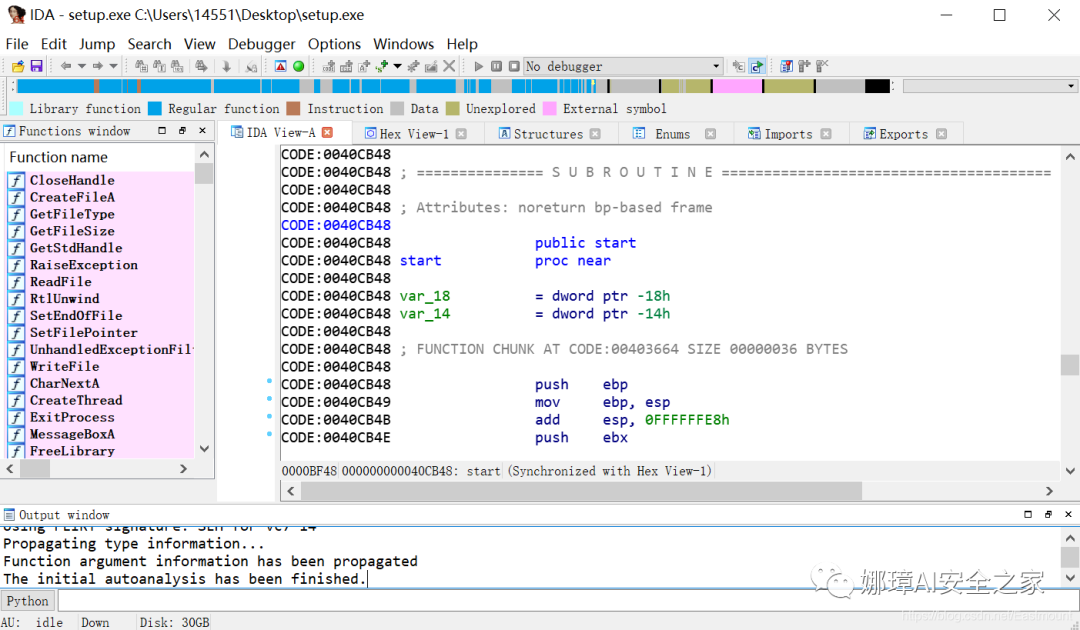Click the 'start' label in proc near line
This screenshot has height=630, width=1080.
coord(420,260)
